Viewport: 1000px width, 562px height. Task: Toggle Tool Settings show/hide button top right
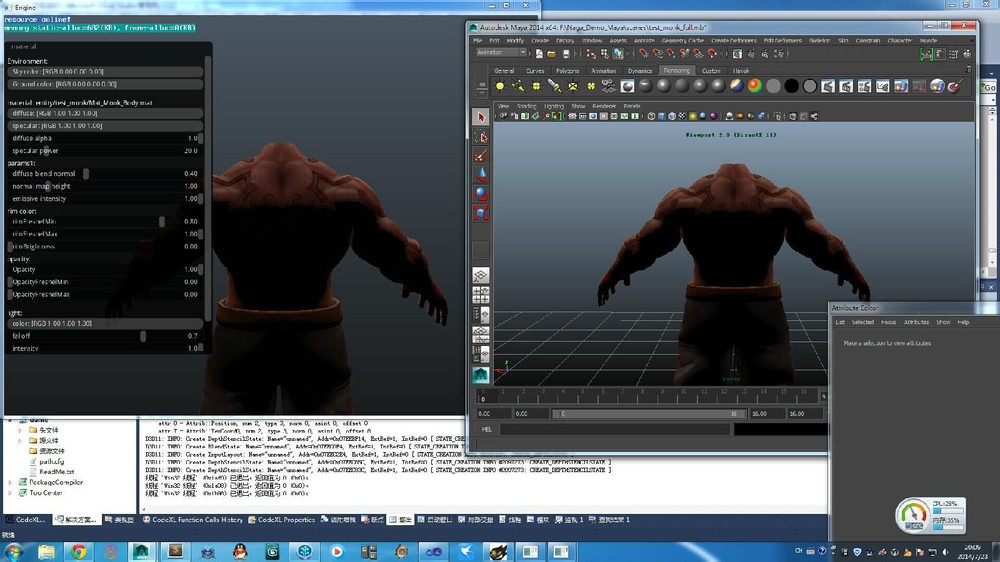(x=953, y=54)
